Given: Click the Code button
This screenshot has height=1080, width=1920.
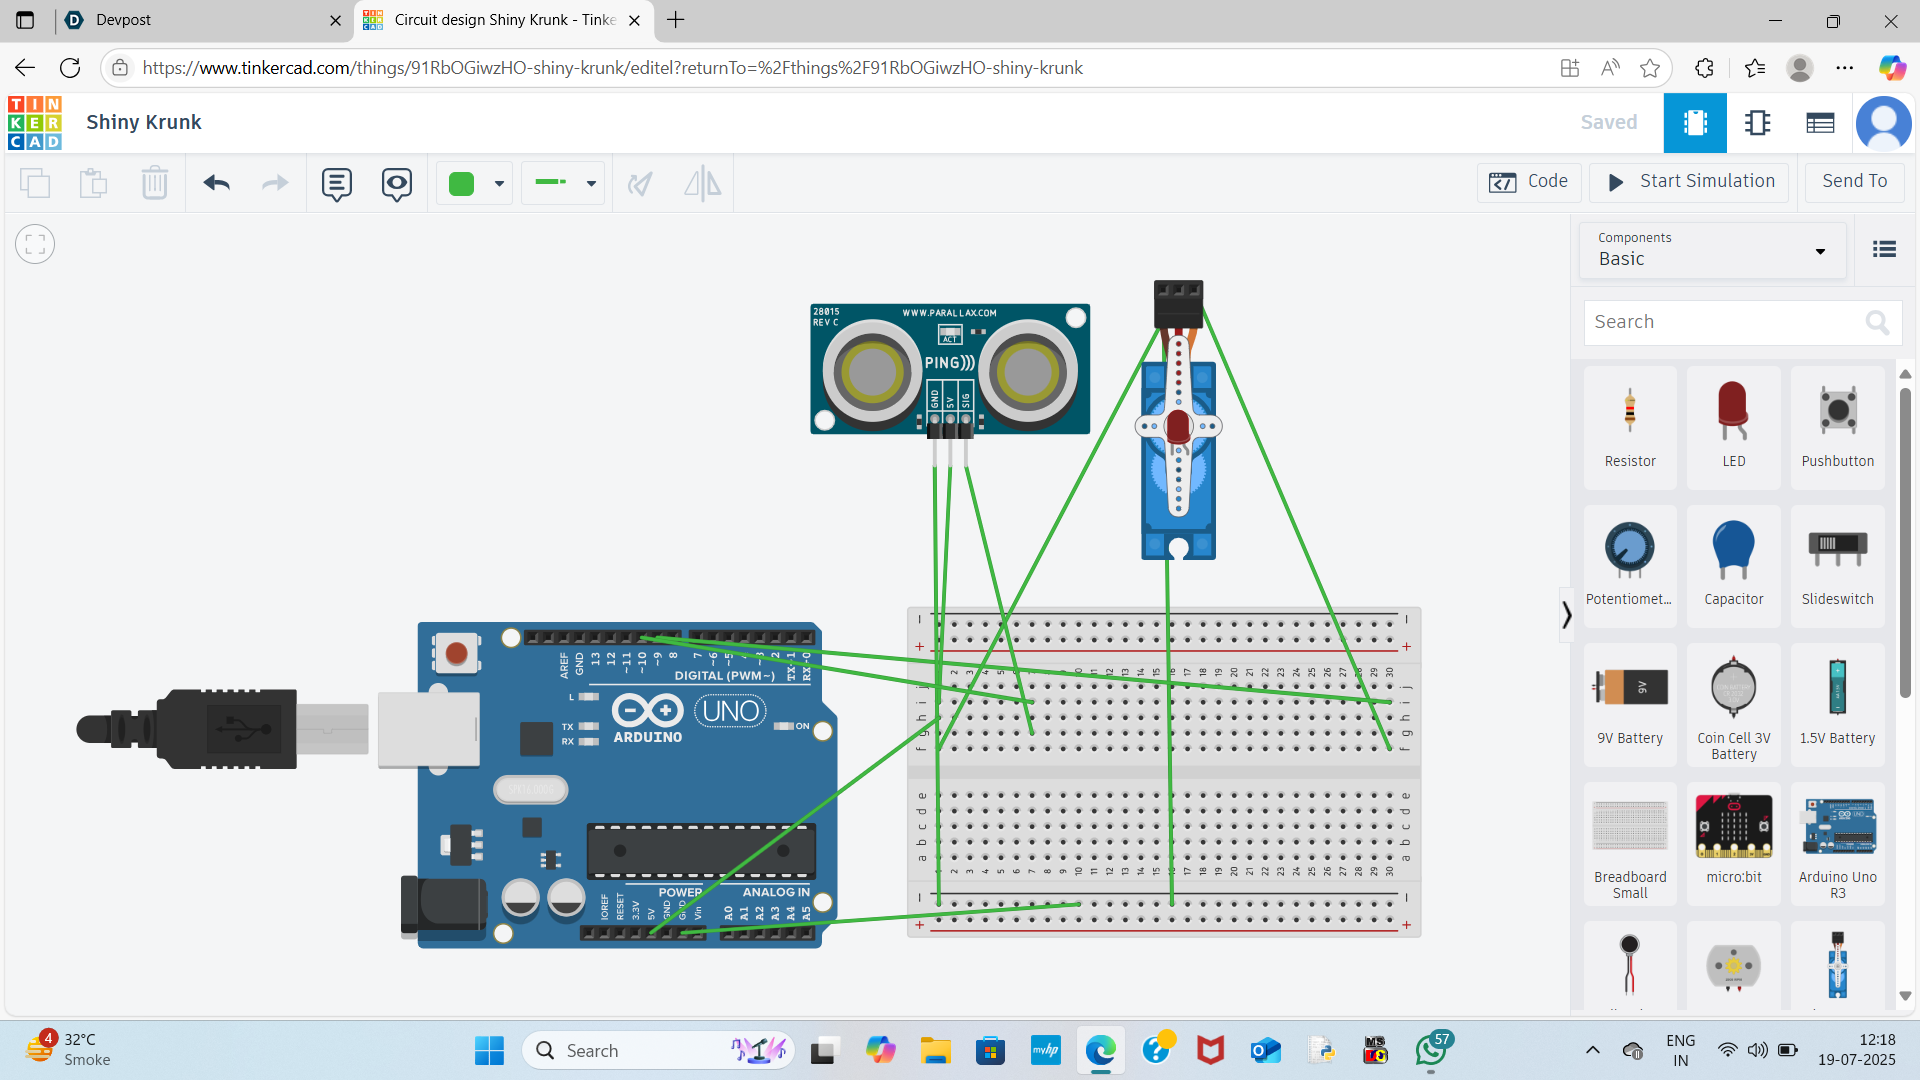Looking at the screenshot, I should (x=1529, y=181).
